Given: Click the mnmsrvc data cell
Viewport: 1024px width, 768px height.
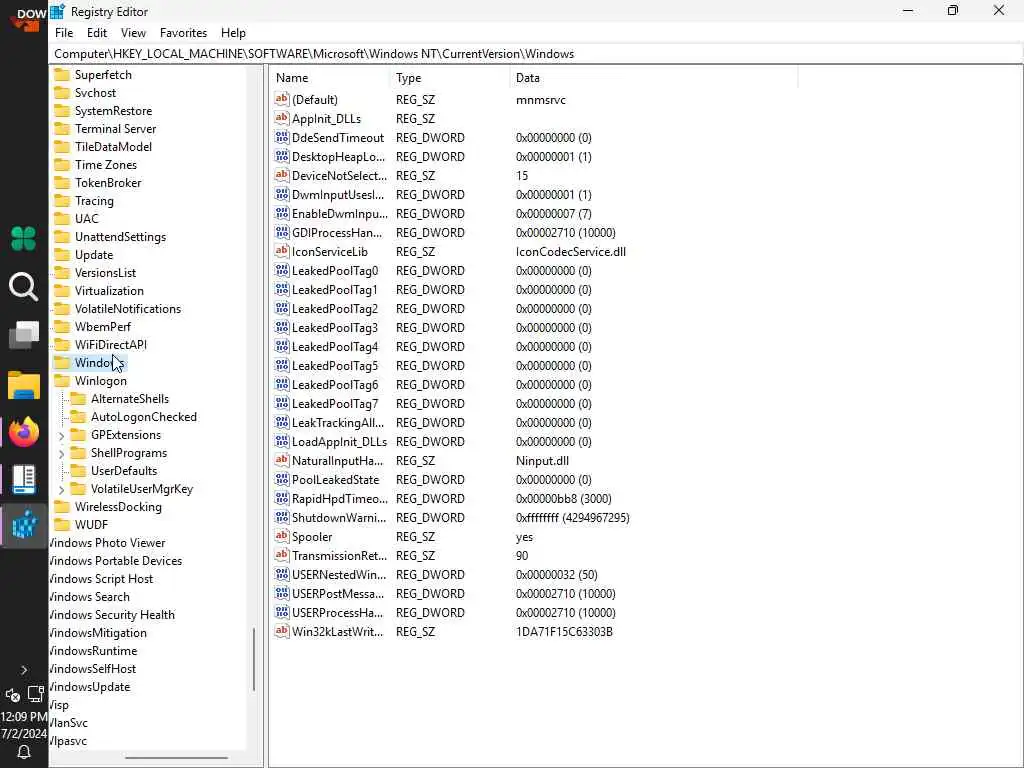Looking at the screenshot, I should click(x=541, y=99).
